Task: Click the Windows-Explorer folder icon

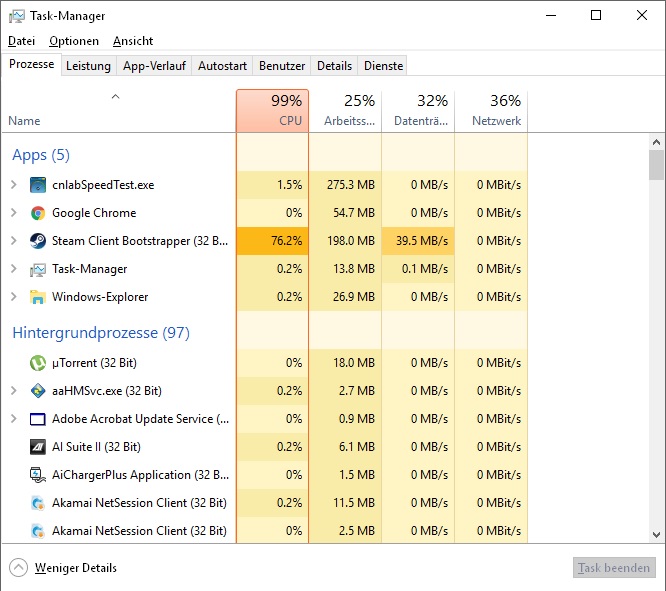Action: pos(38,297)
